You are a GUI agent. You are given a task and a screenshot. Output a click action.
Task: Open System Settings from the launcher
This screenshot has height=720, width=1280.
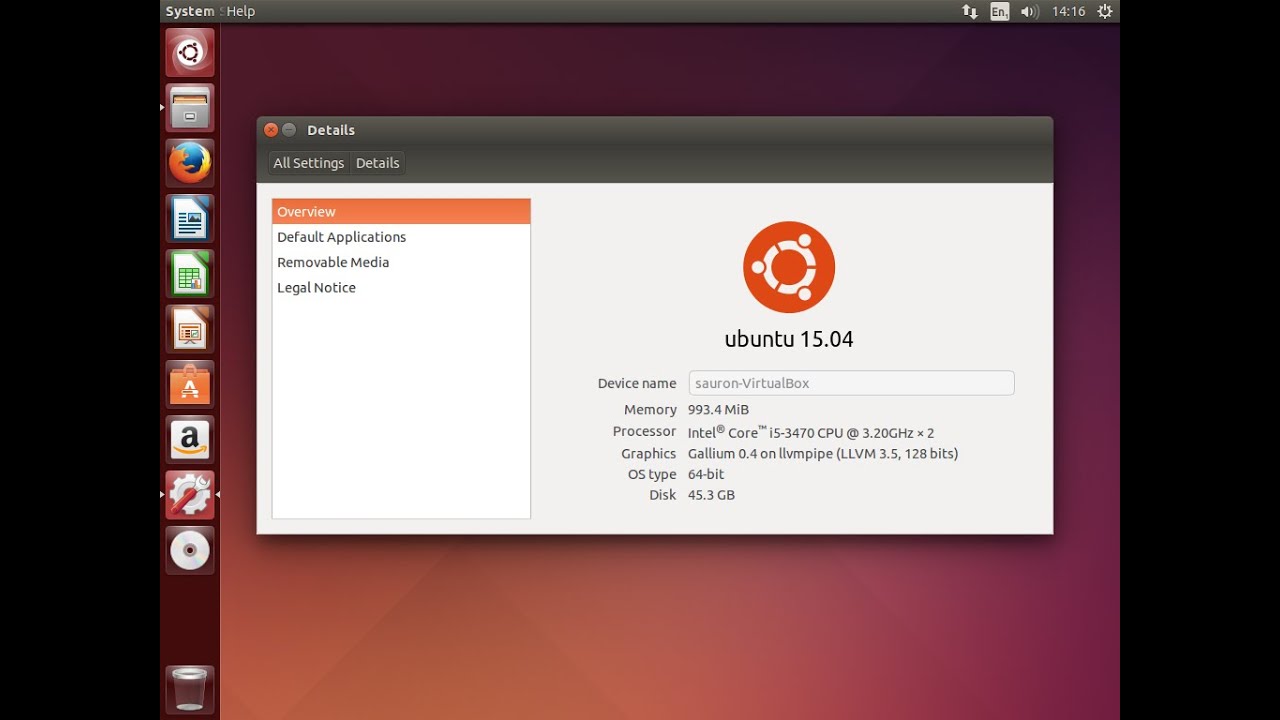pos(190,495)
